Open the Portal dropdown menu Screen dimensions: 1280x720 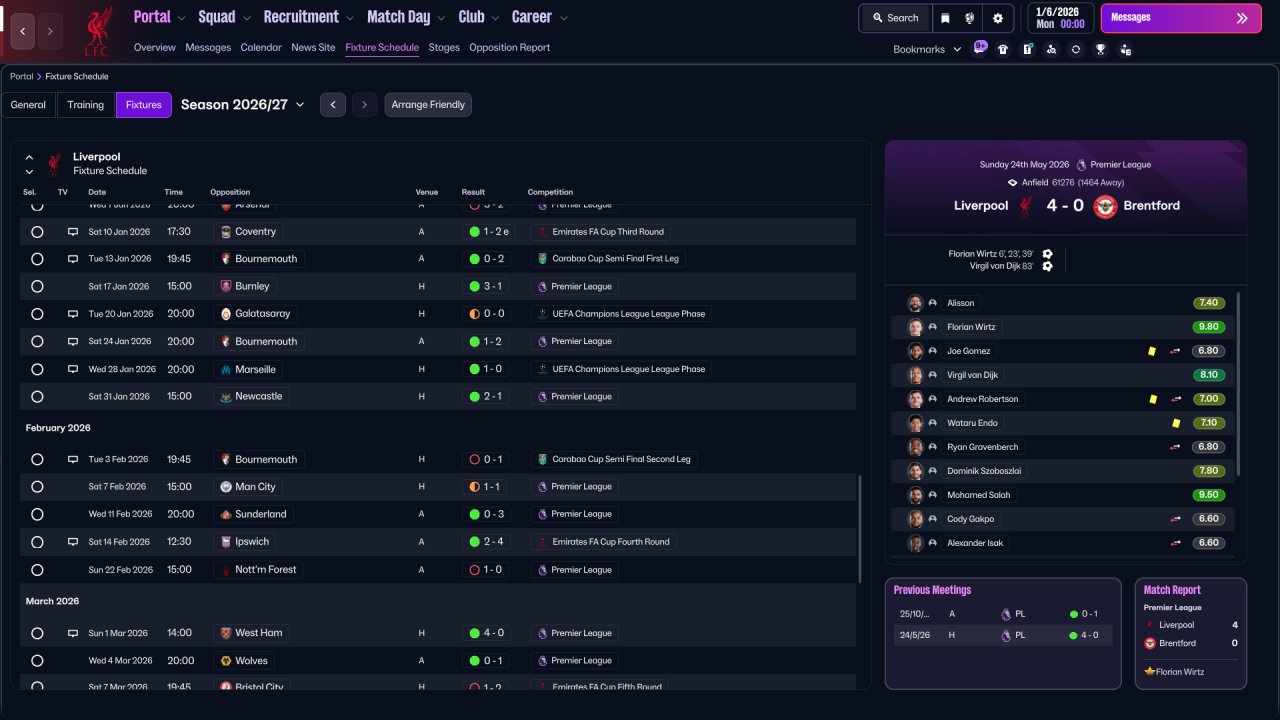point(160,17)
